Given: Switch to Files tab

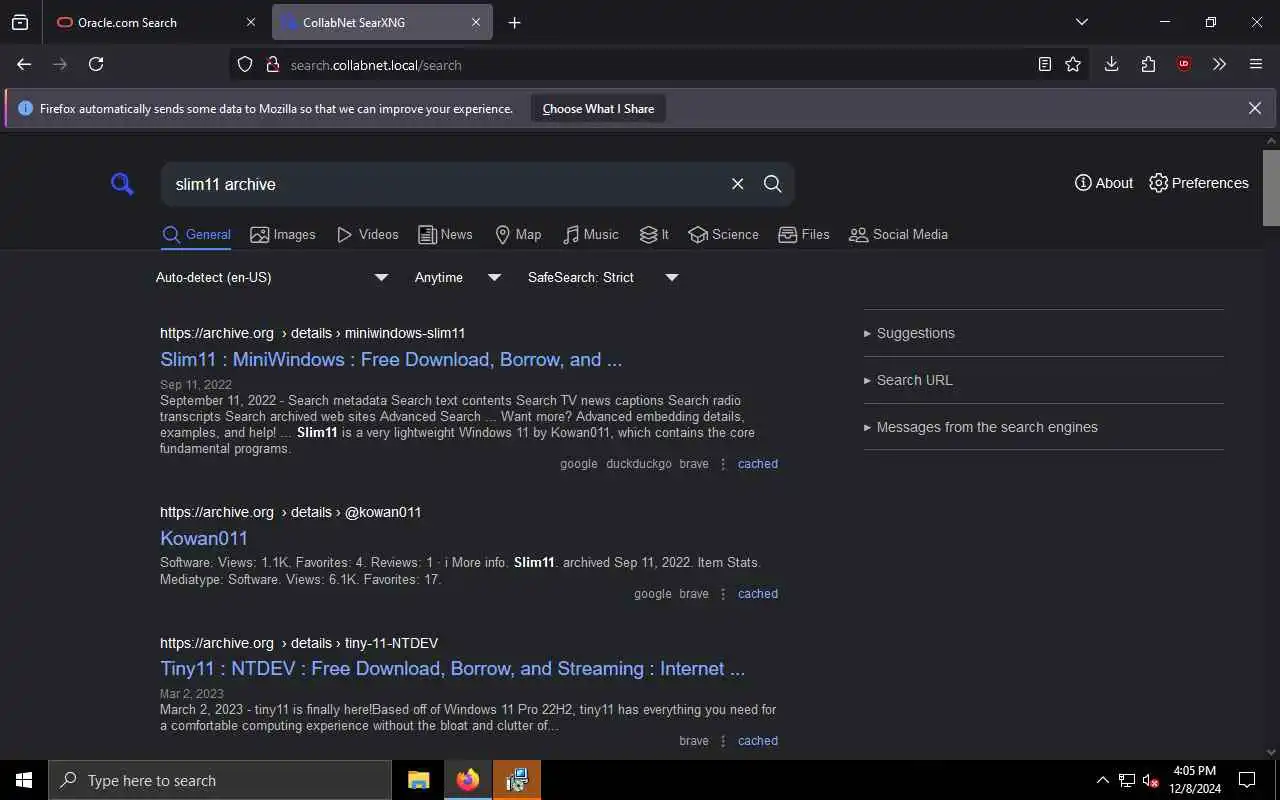Looking at the screenshot, I should 804,234.
